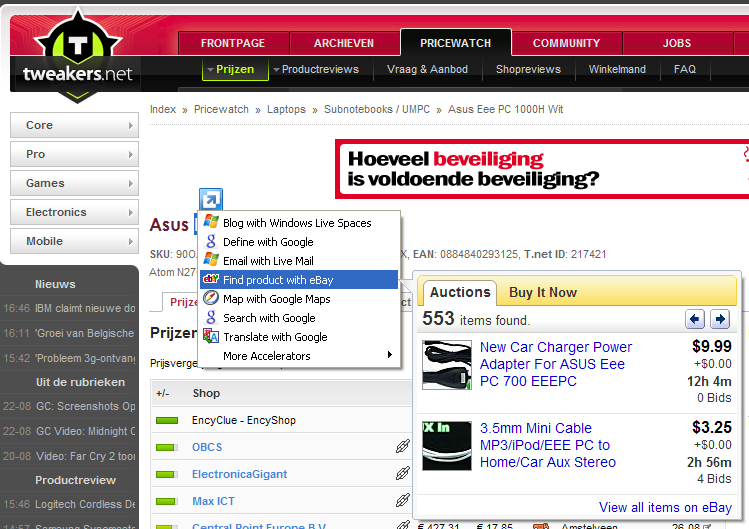
Task: Click the Pricewatch breadcrumb link
Action: pyautogui.click(x=221, y=109)
